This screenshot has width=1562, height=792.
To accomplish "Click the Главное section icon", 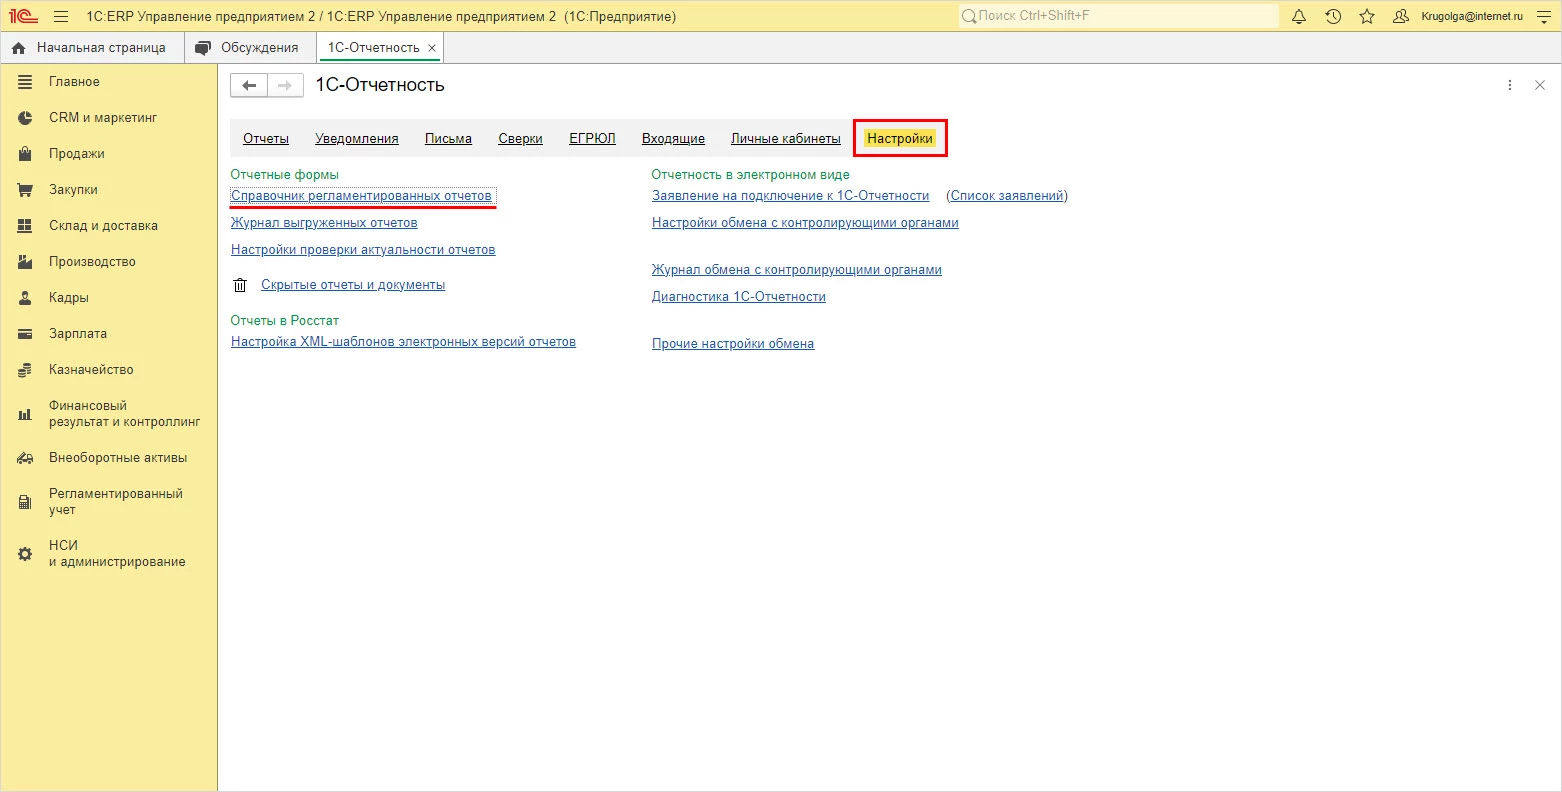I will point(25,82).
